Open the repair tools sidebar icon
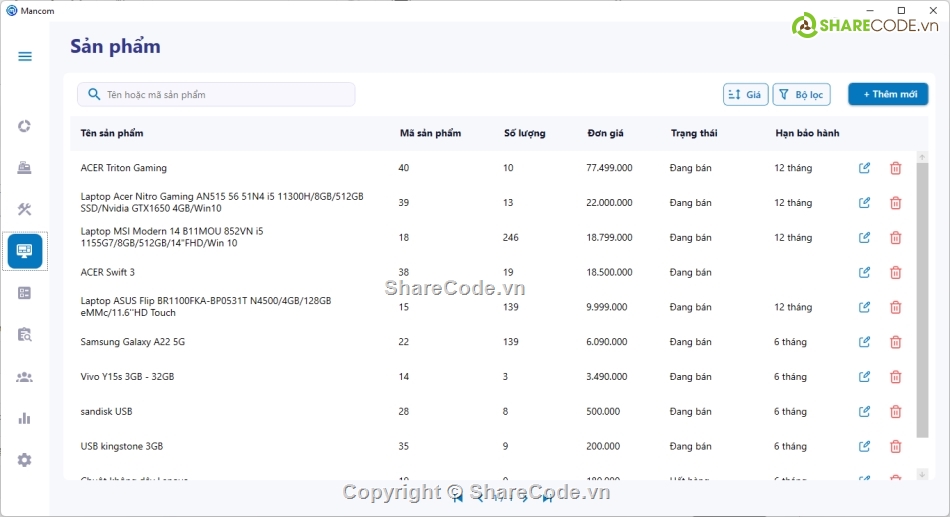The image size is (950, 517). click(x=25, y=209)
